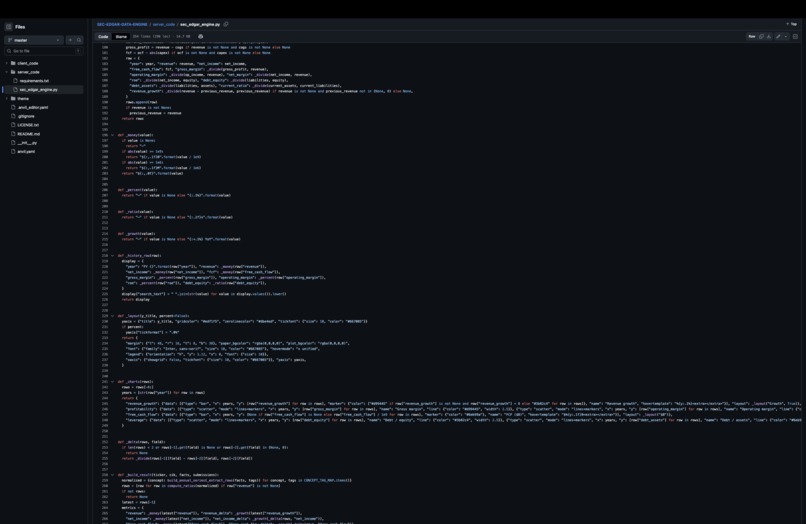Open LICENSE.txt file
806x524 pixels.
pyautogui.click(x=28, y=125)
